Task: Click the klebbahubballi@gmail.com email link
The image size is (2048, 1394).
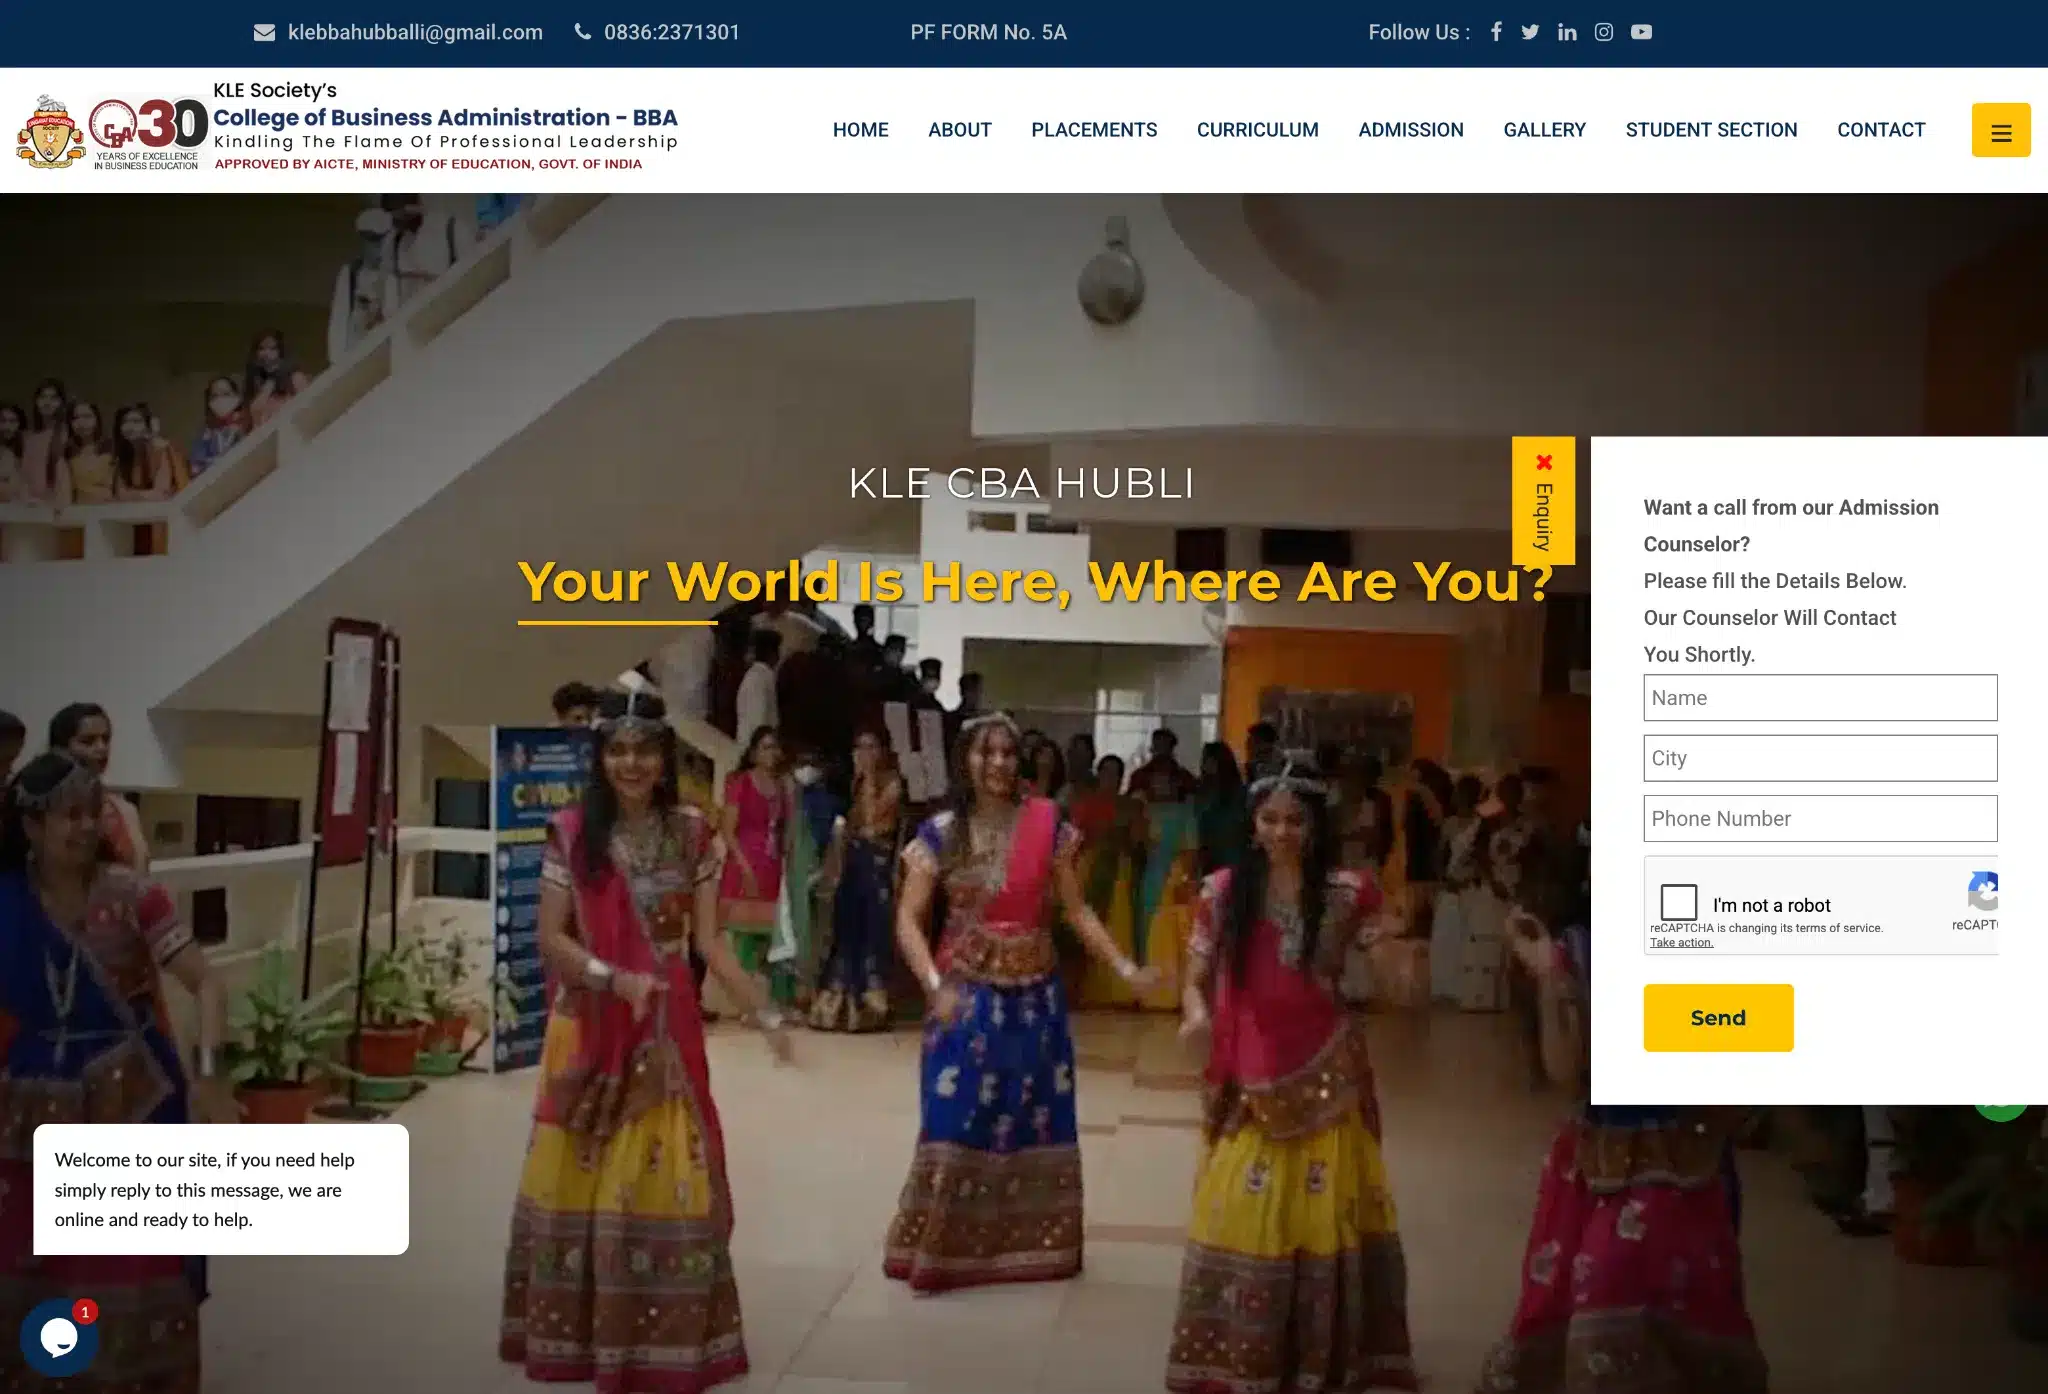Action: (x=415, y=32)
